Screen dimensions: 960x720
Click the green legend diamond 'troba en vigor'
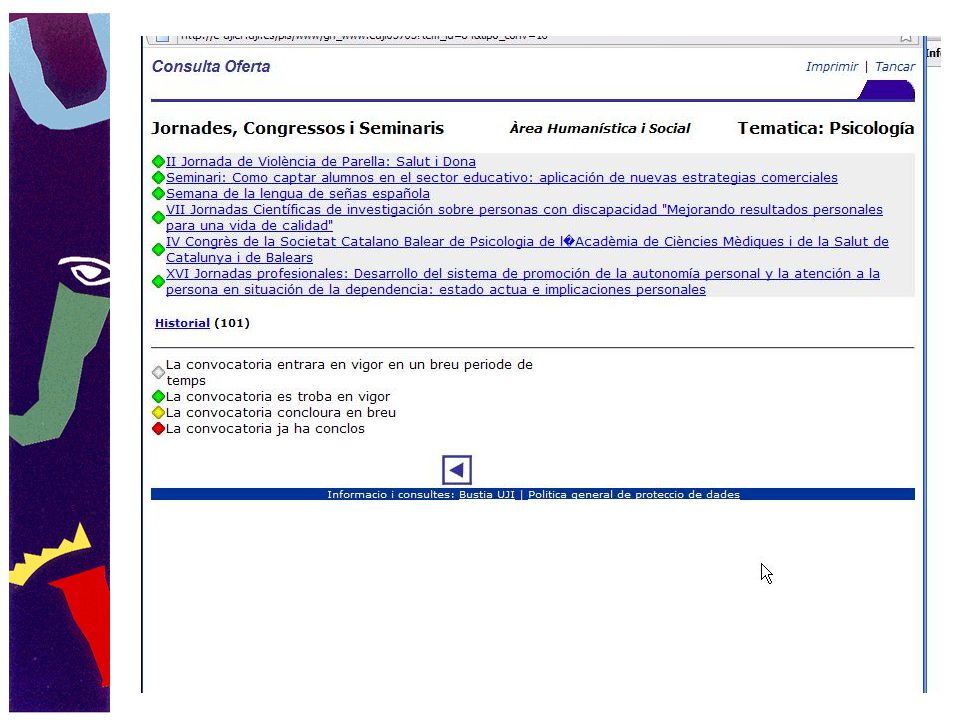point(158,397)
